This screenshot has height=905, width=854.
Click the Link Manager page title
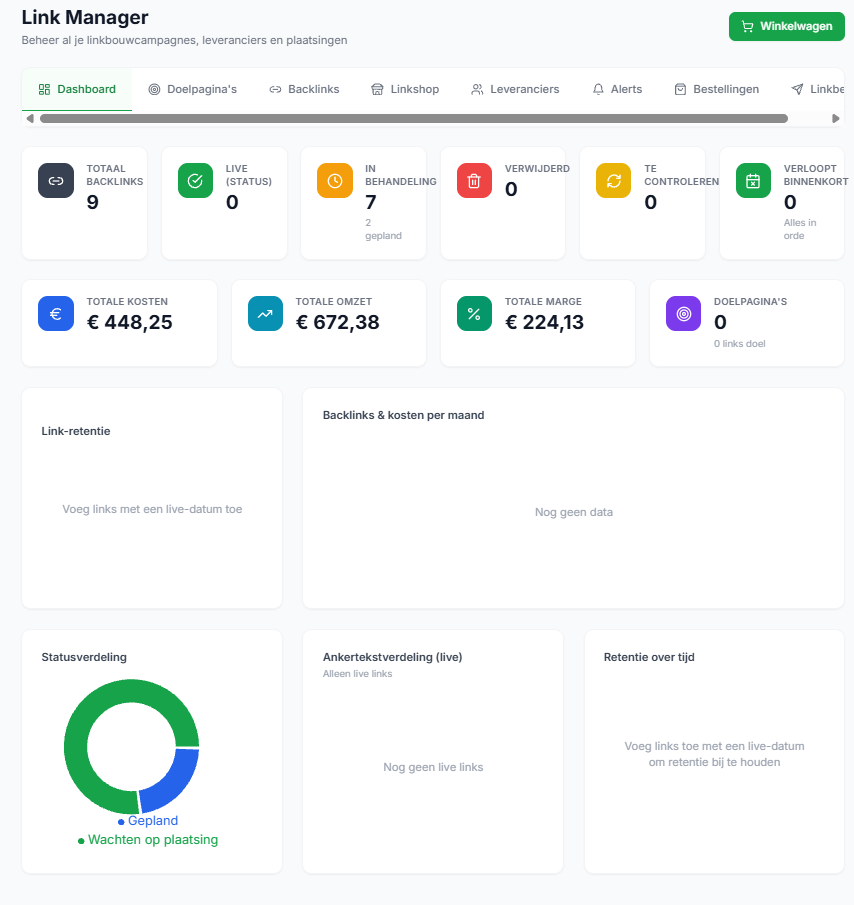(85, 17)
